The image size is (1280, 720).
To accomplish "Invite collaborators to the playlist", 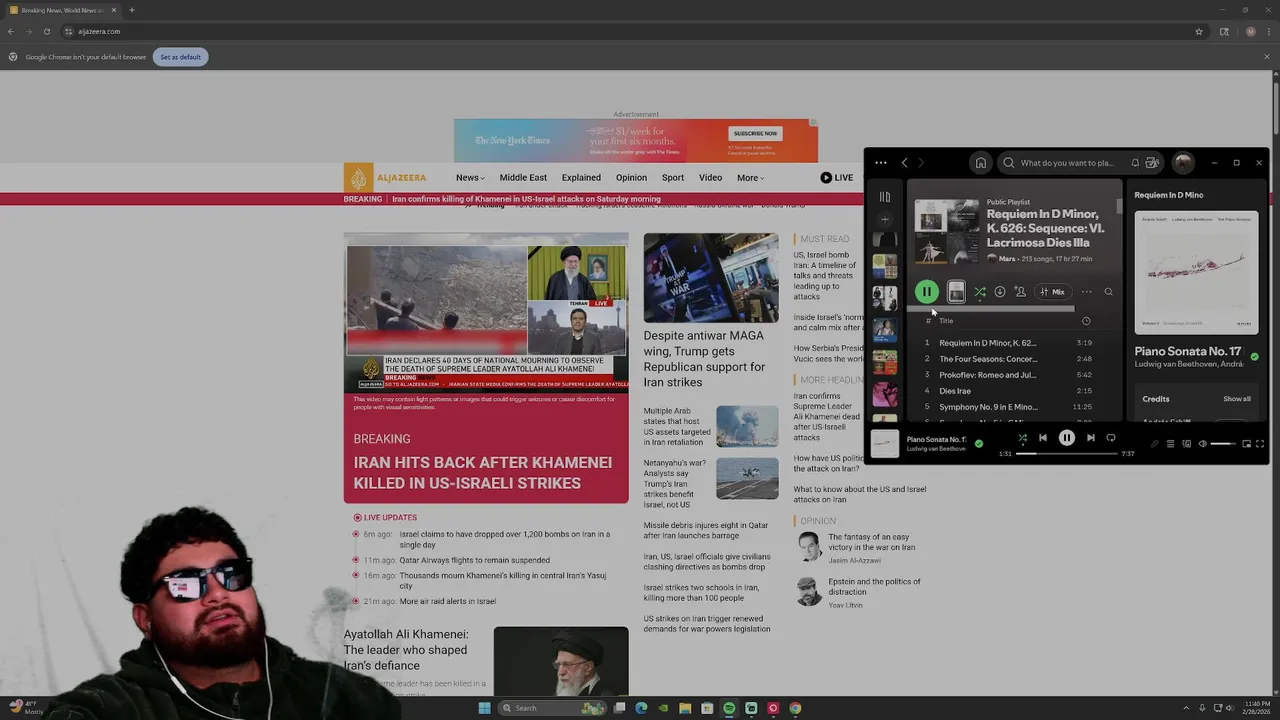I will (x=1020, y=292).
